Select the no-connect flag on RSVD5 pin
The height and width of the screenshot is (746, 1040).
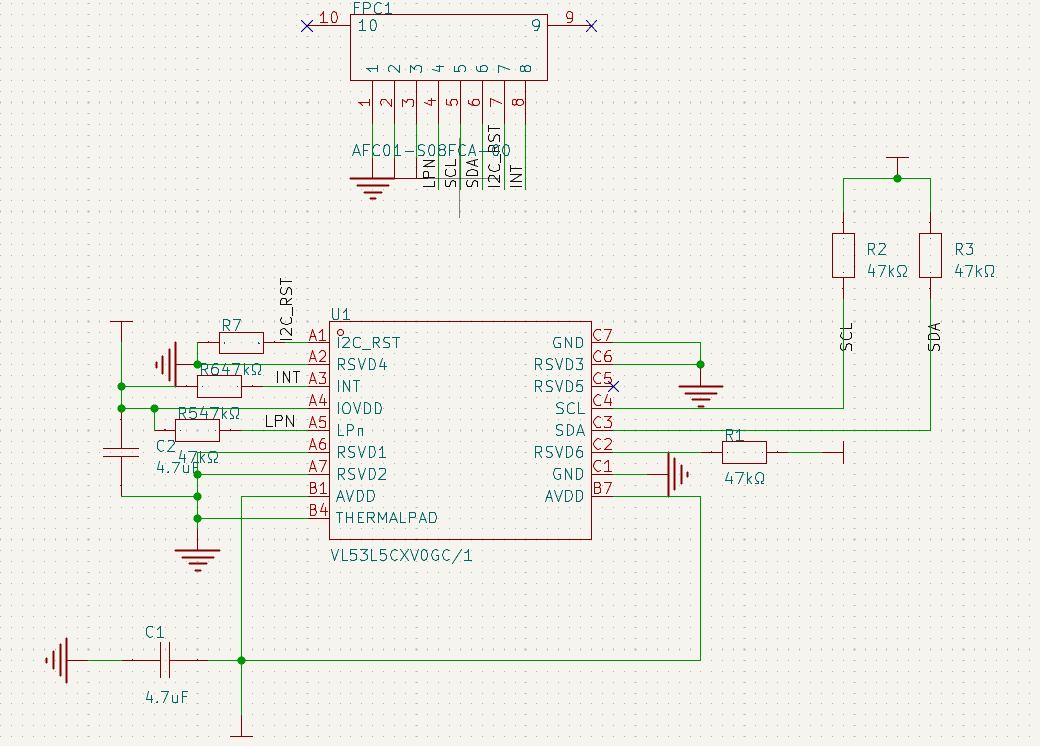[614, 386]
